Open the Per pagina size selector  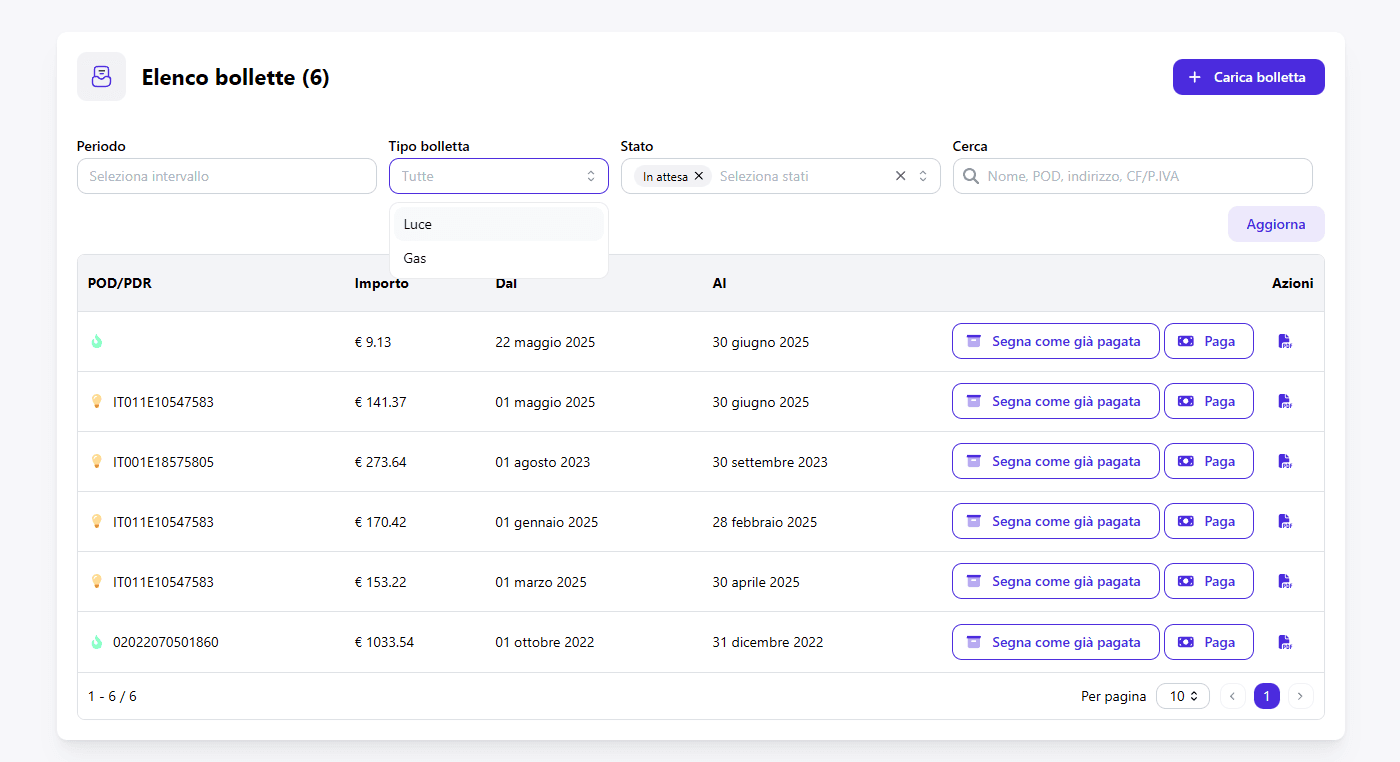click(x=1182, y=696)
